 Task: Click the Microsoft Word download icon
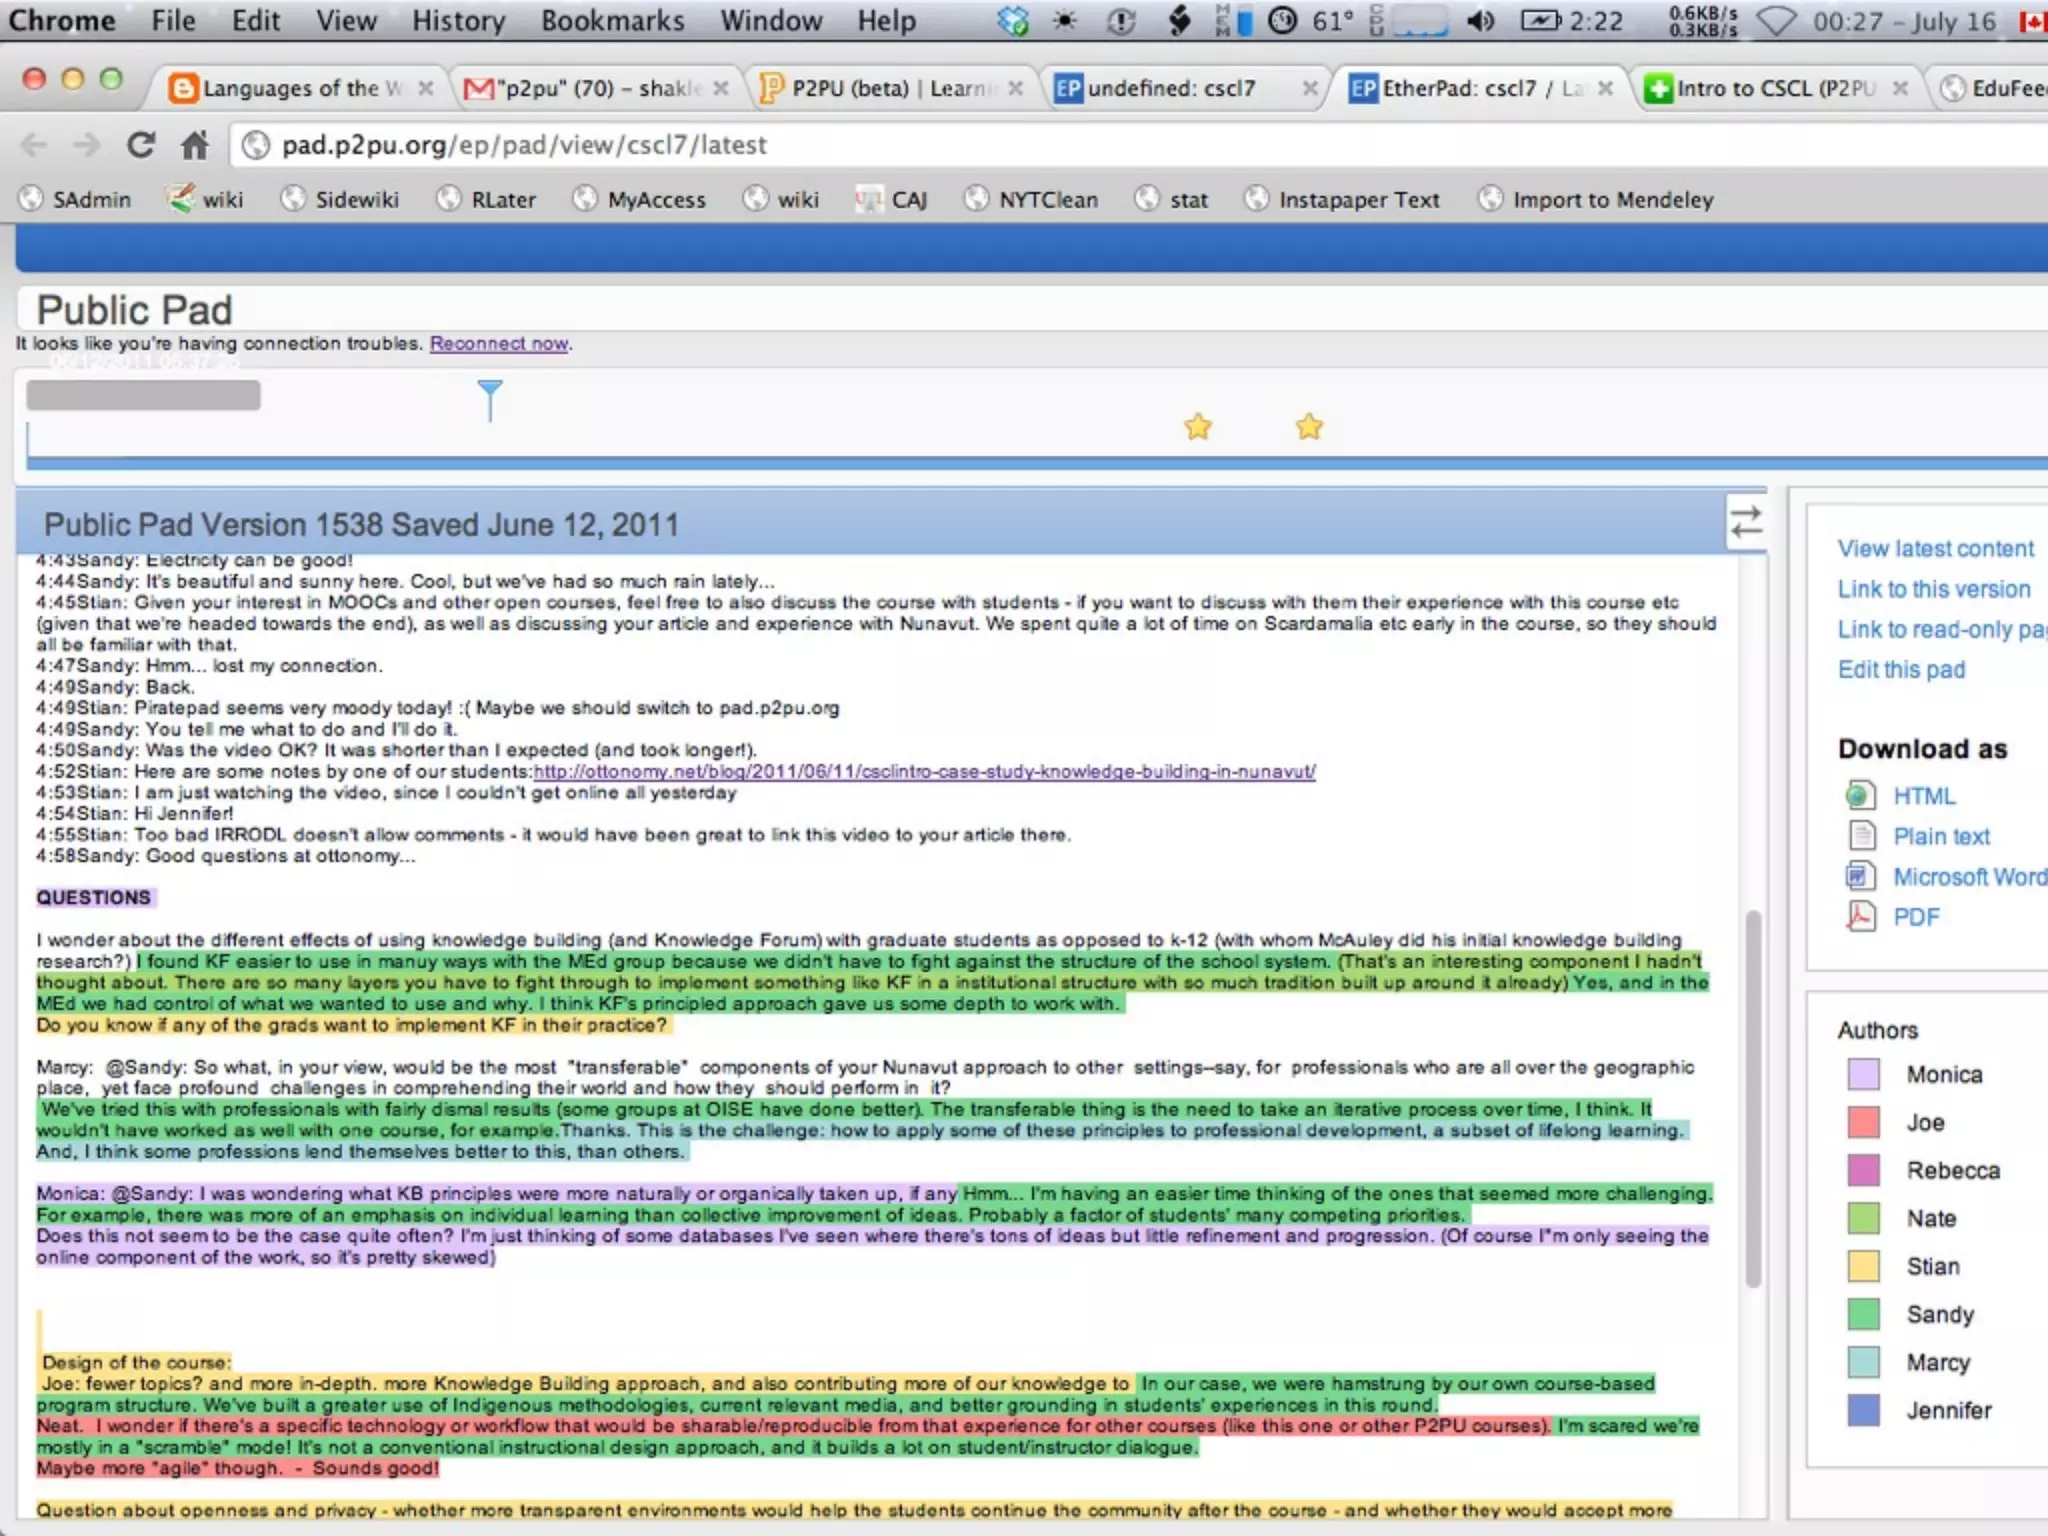tap(1860, 876)
